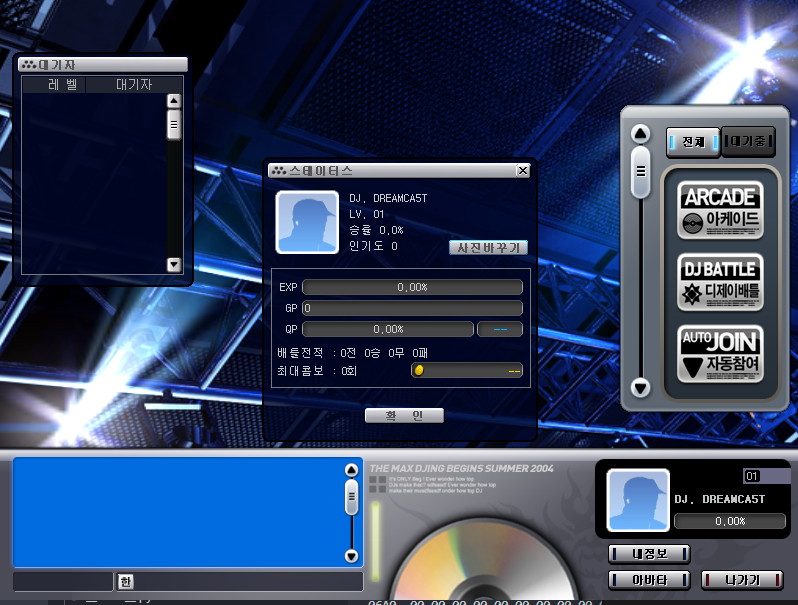Open the 아바타 avatar menu

649,580
